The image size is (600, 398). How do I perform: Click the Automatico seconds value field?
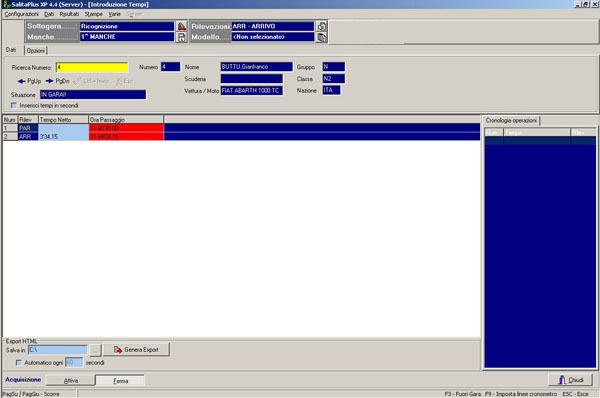[x=74, y=362]
